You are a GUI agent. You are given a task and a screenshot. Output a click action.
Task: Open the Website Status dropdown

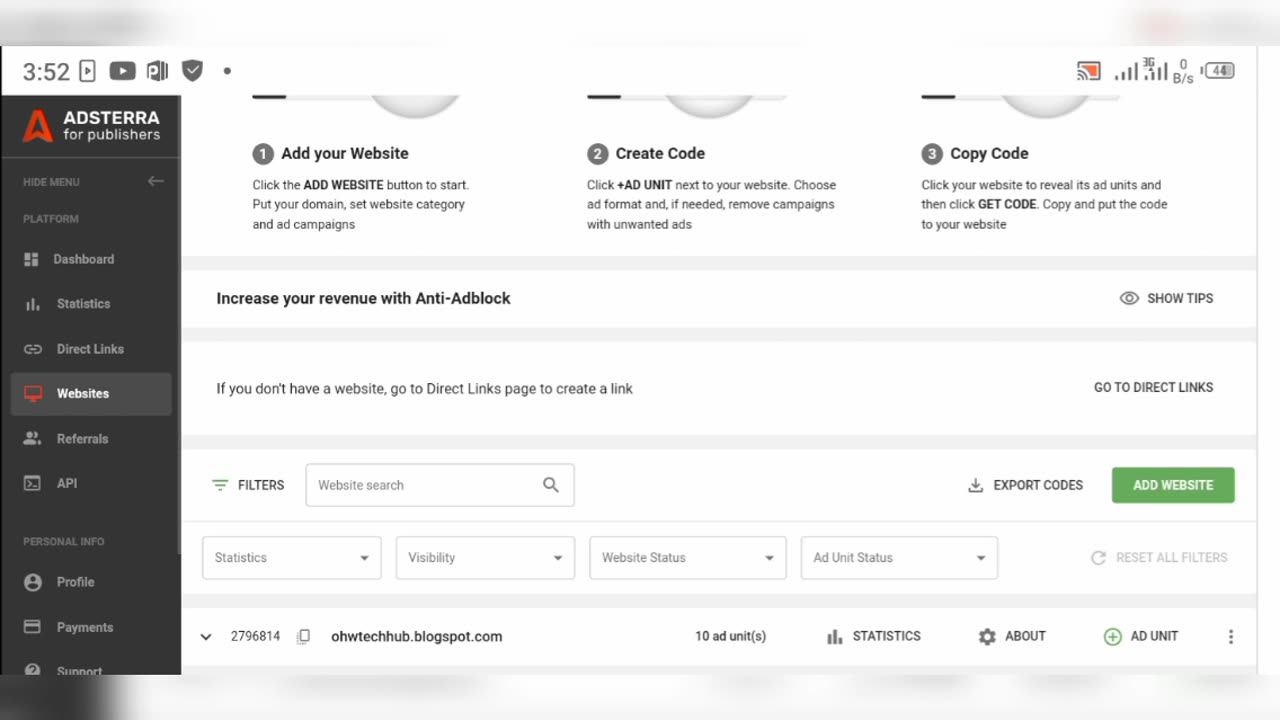pyautogui.click(x=688, y=558)
